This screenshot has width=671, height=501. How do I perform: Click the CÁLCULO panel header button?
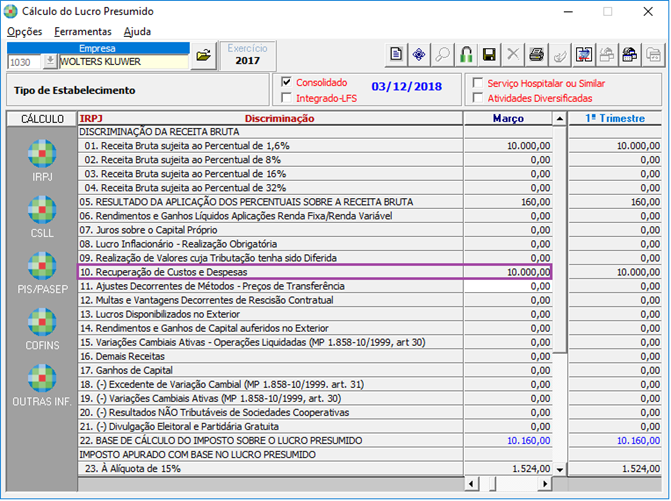pos(42,119)
